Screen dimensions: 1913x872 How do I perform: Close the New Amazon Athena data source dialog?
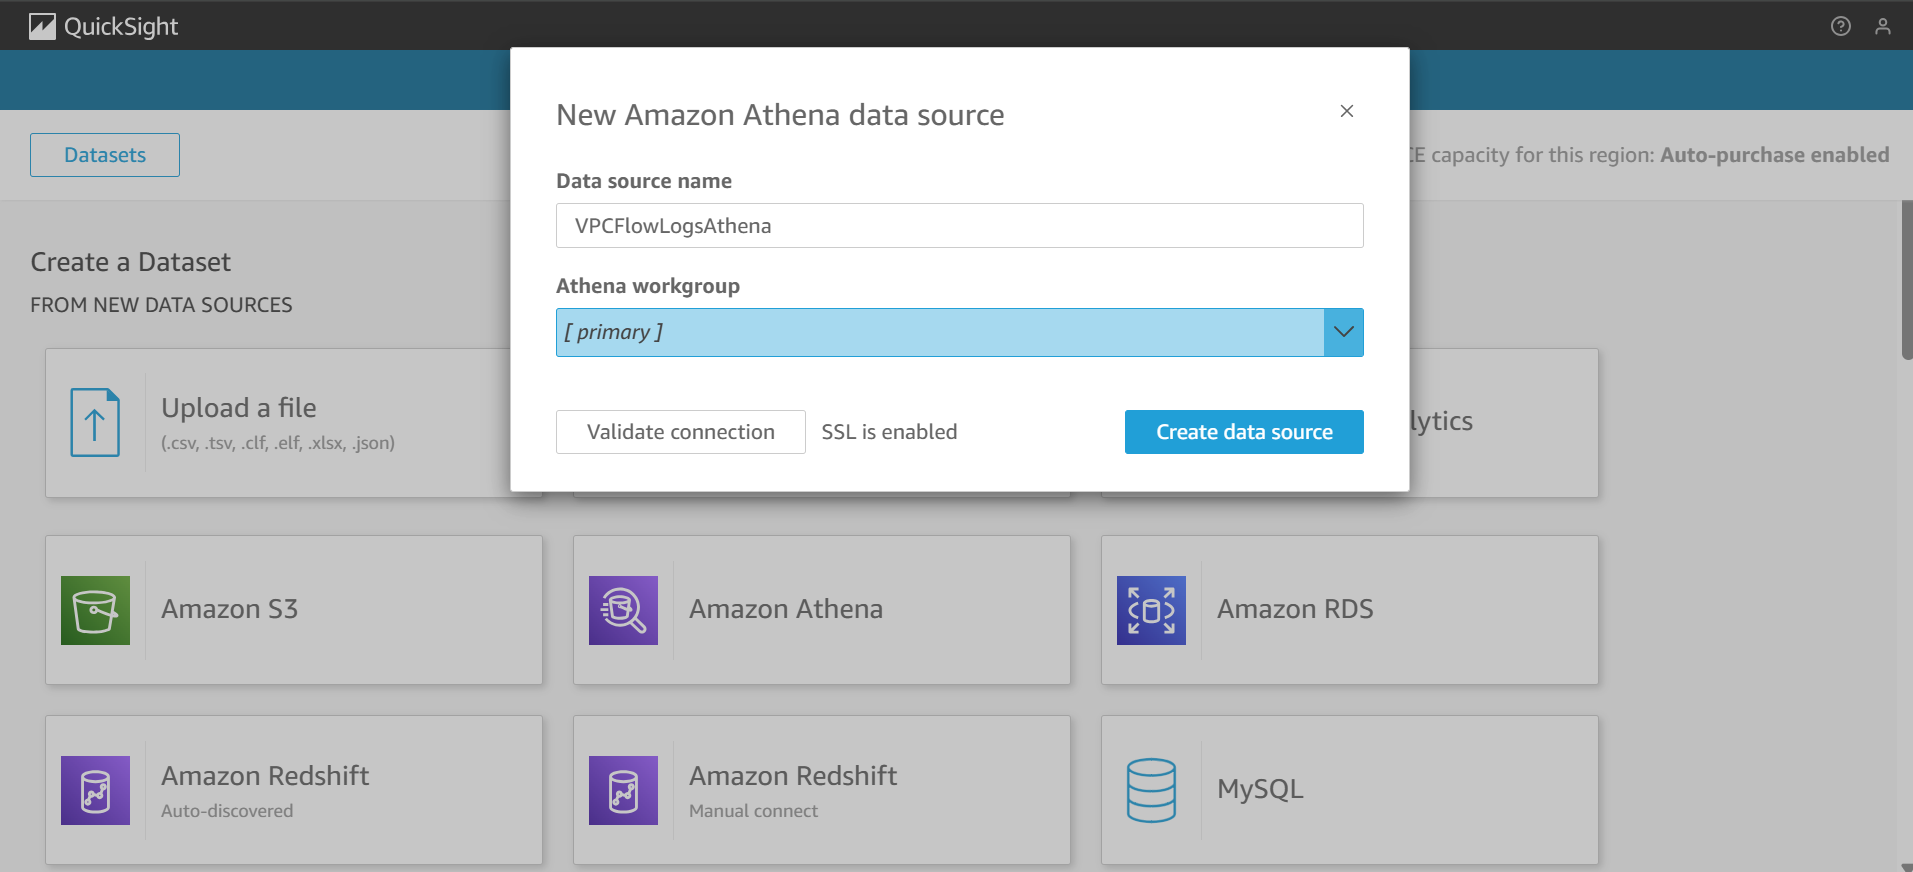click(x=1347, y=111)
